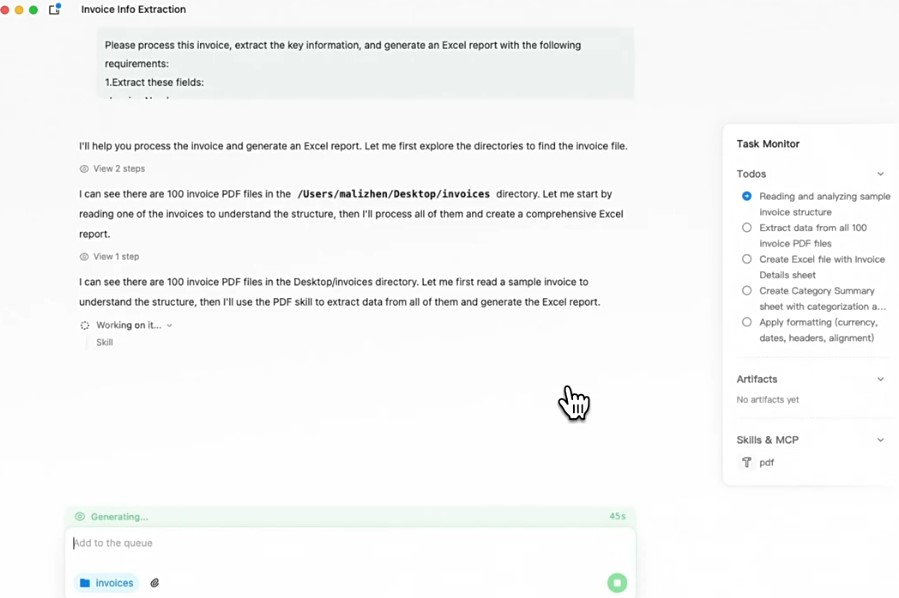The image size is (899, 598).
Task: Click the paperclip attachment icon
Action: point(155,582)
